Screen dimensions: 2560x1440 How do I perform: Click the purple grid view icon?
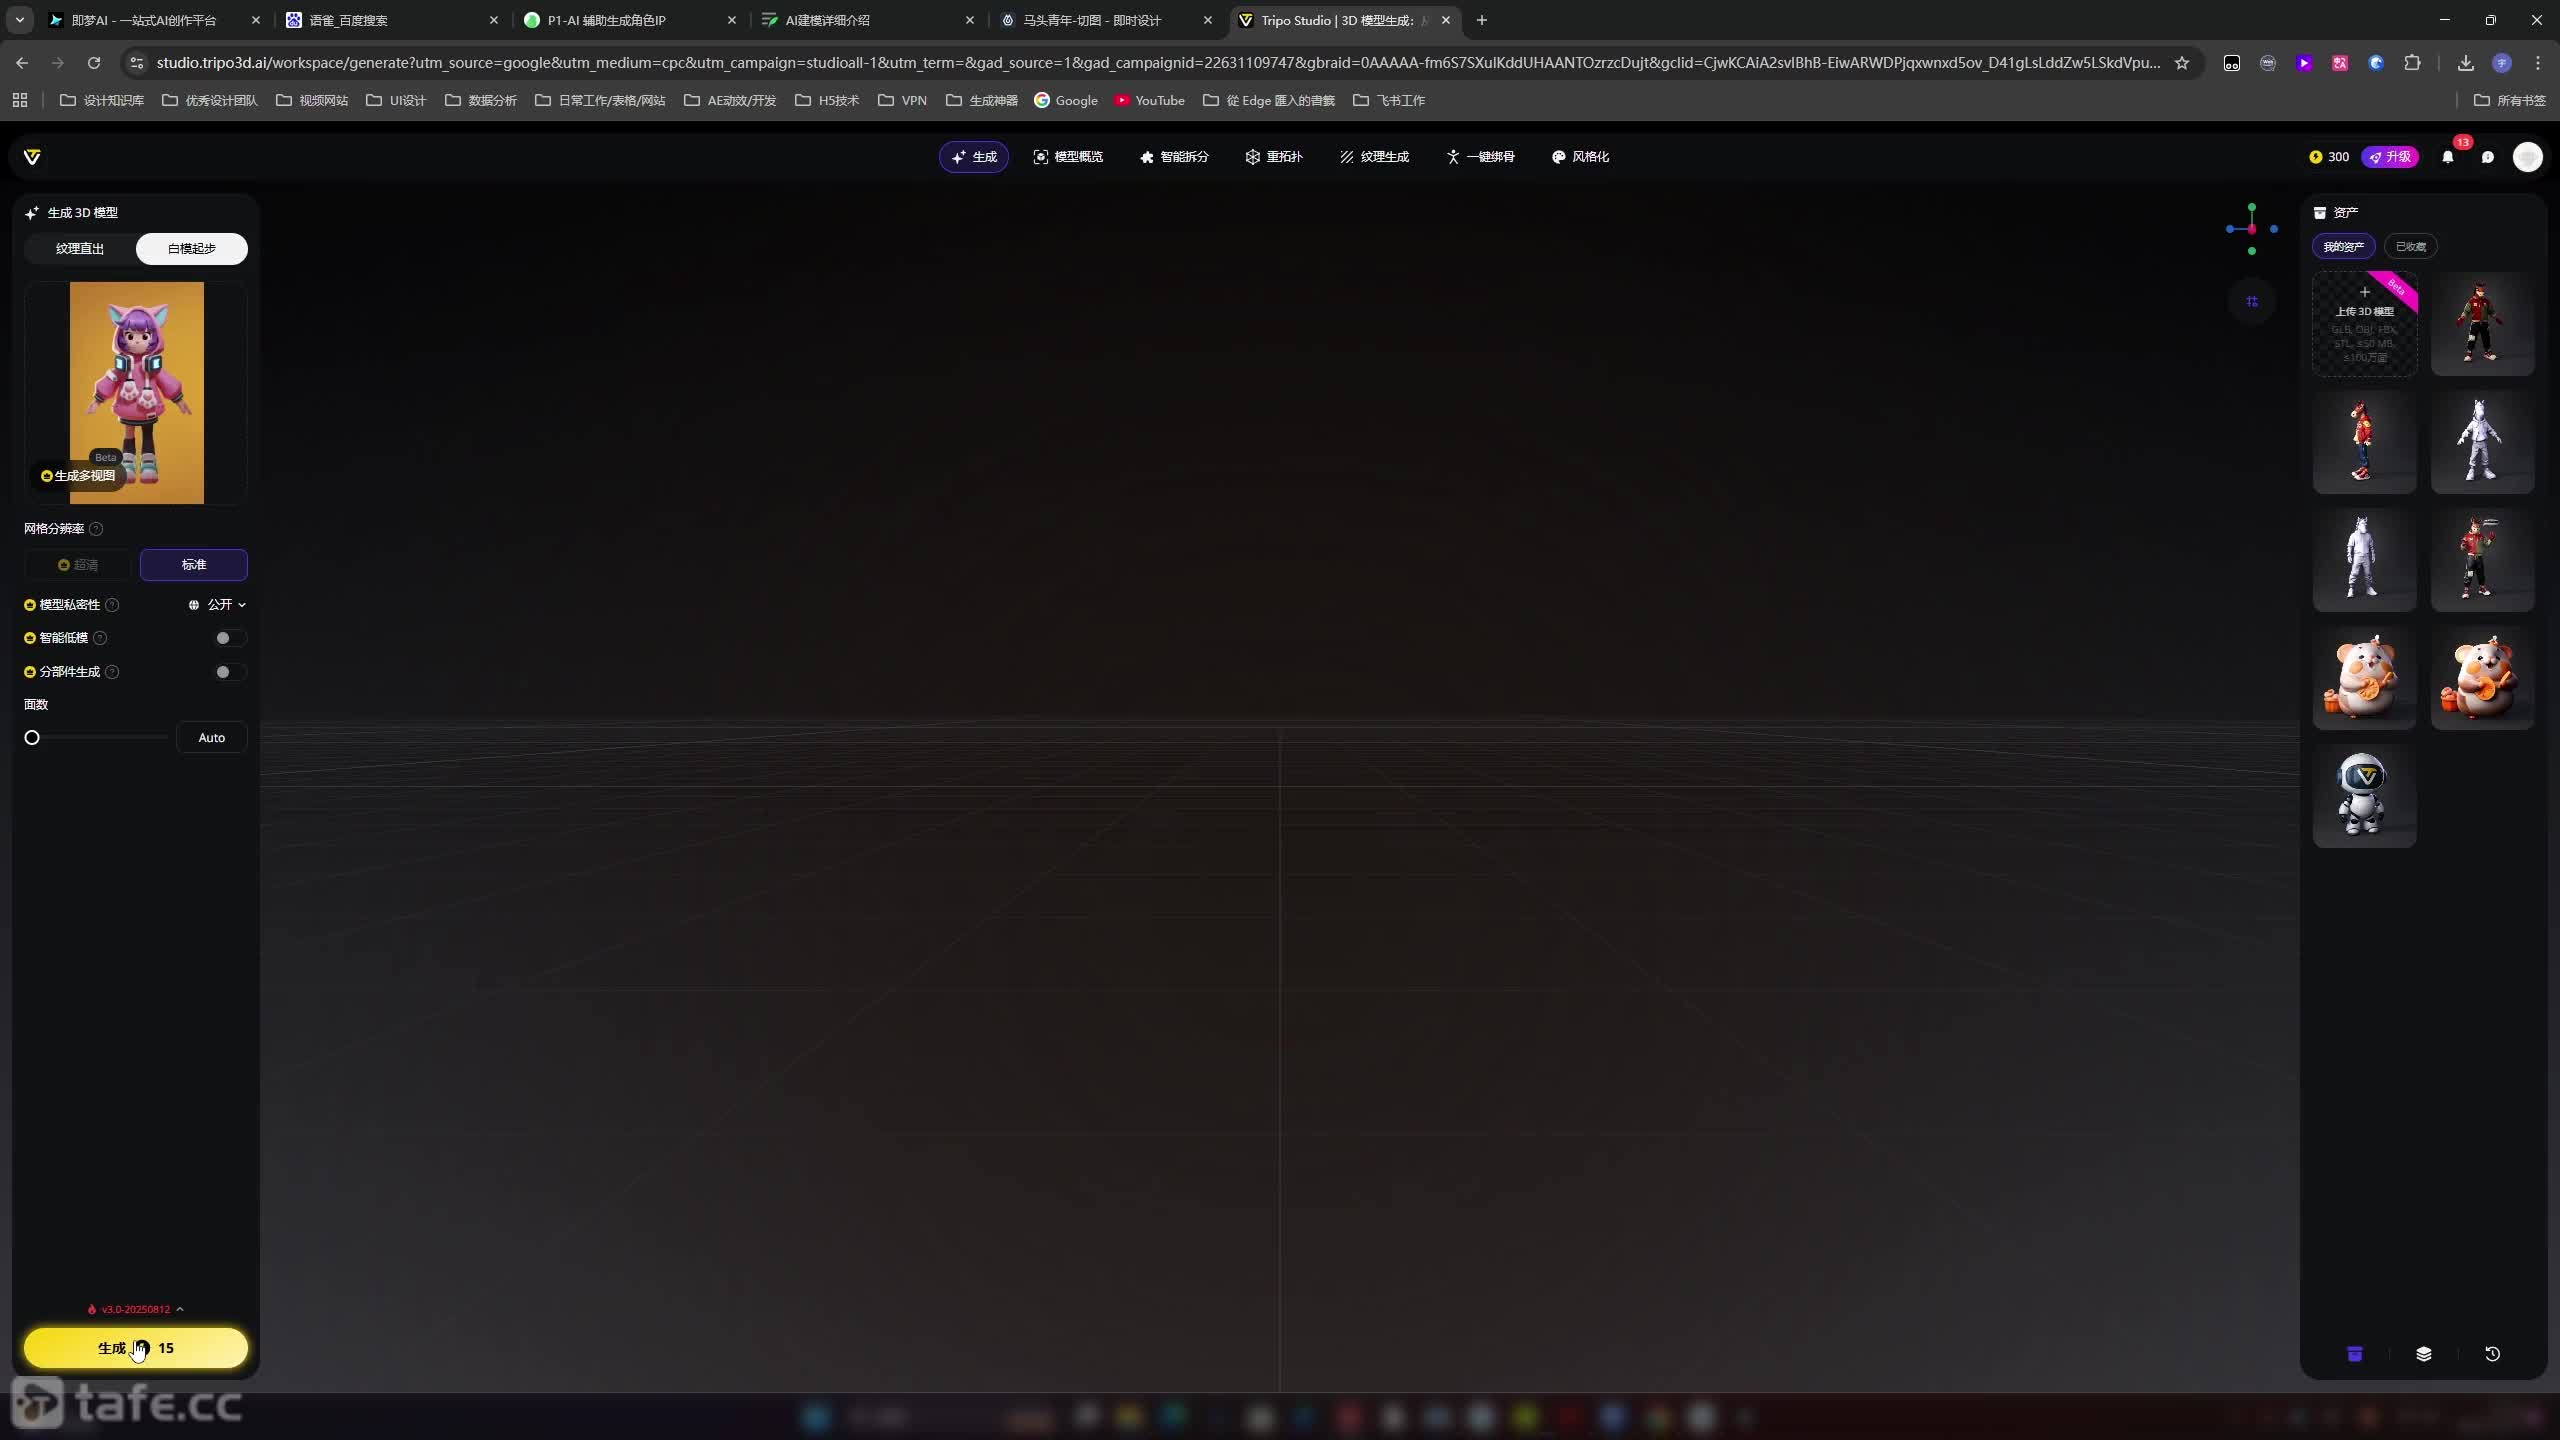(2252, 302)
